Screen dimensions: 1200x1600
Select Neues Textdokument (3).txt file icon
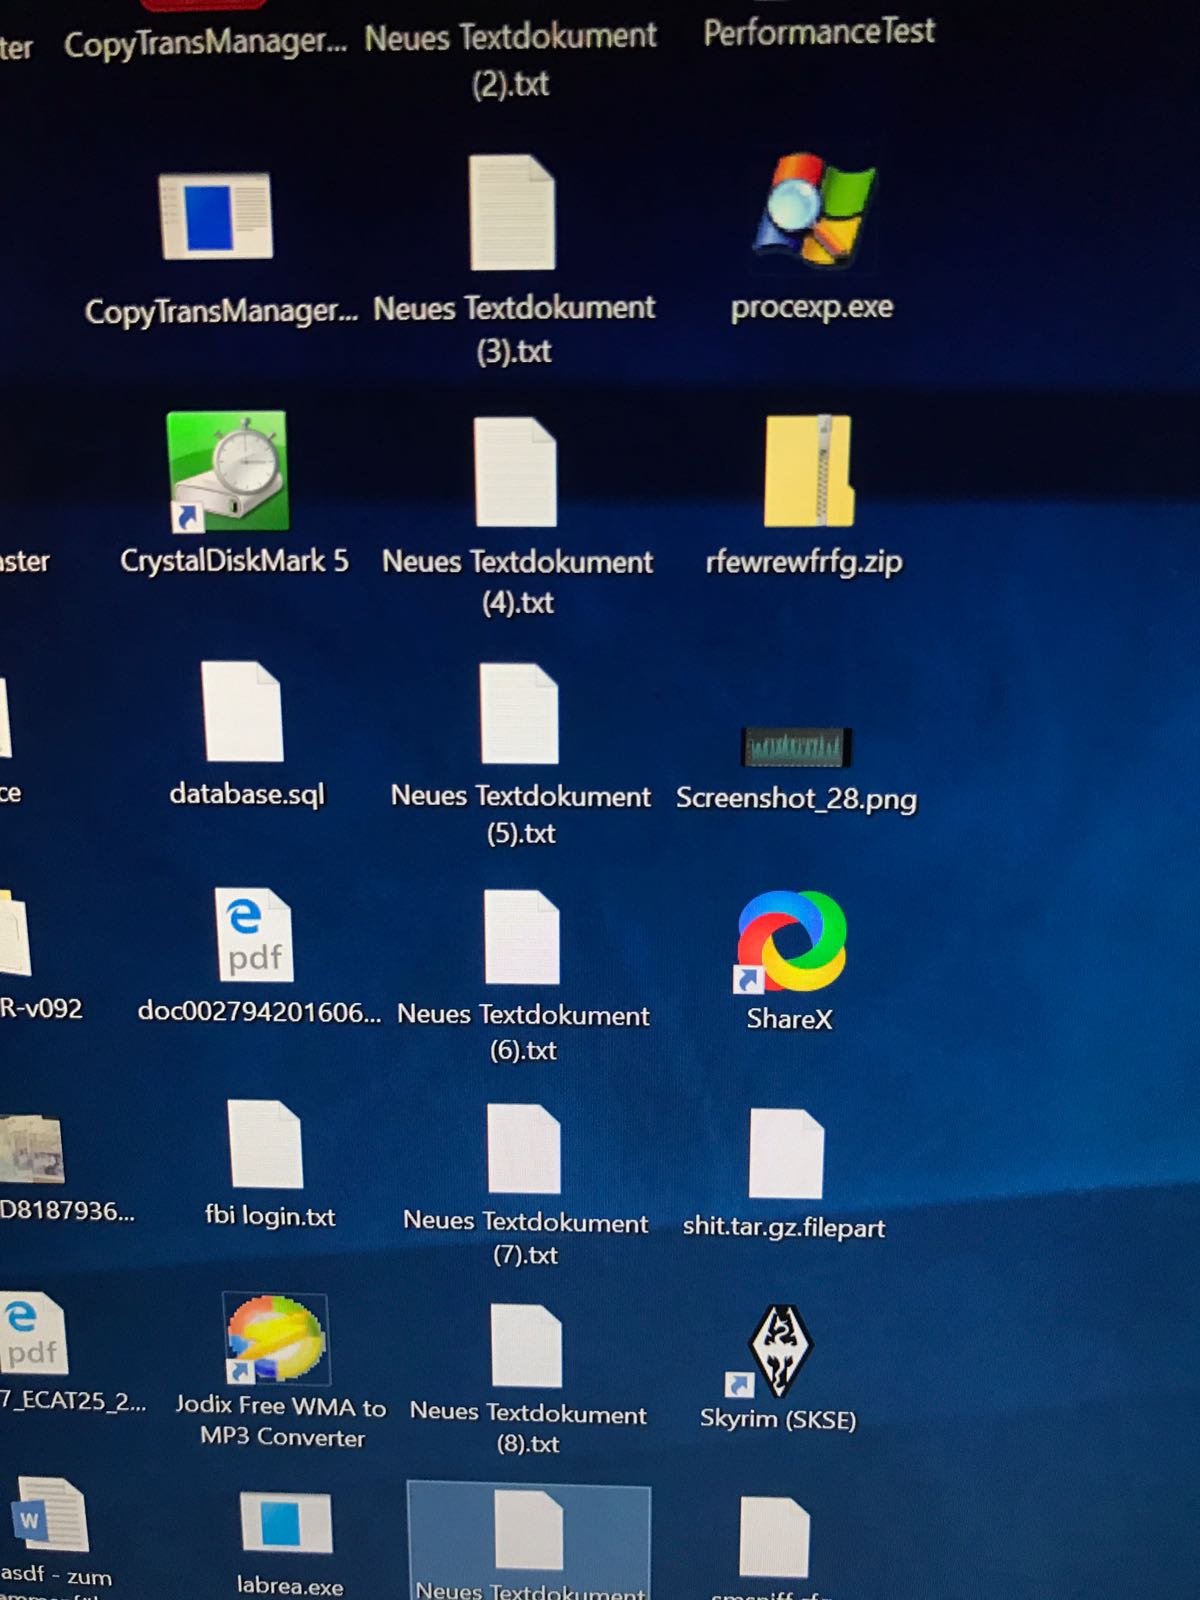[x=512, y=211]
